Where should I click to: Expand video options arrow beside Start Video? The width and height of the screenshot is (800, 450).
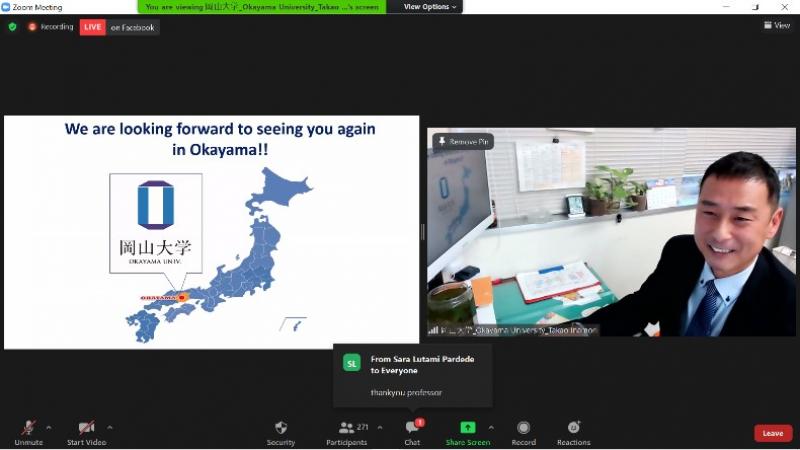click(110, 428)
